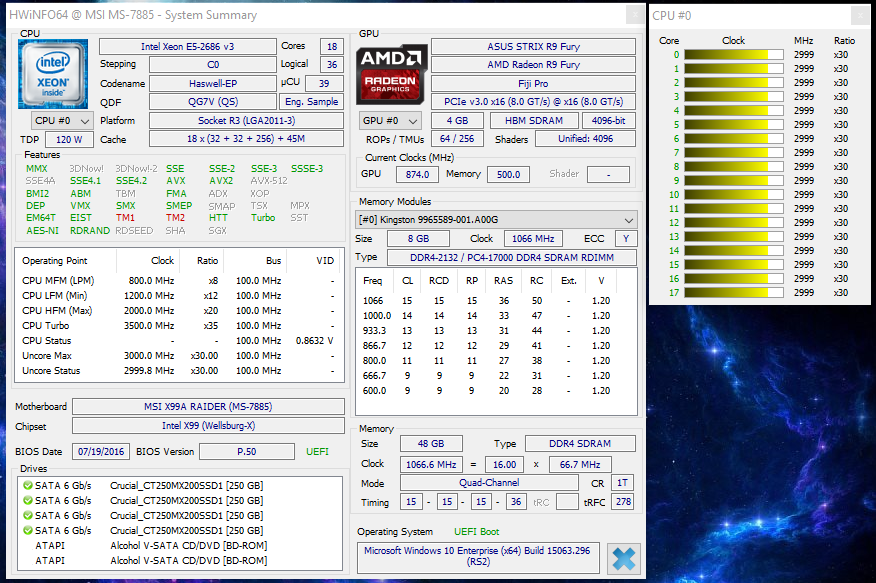Click third Crucial SSD green status icon
The width and height of the screenshot is (876, 583).
[x=27, y=515]
